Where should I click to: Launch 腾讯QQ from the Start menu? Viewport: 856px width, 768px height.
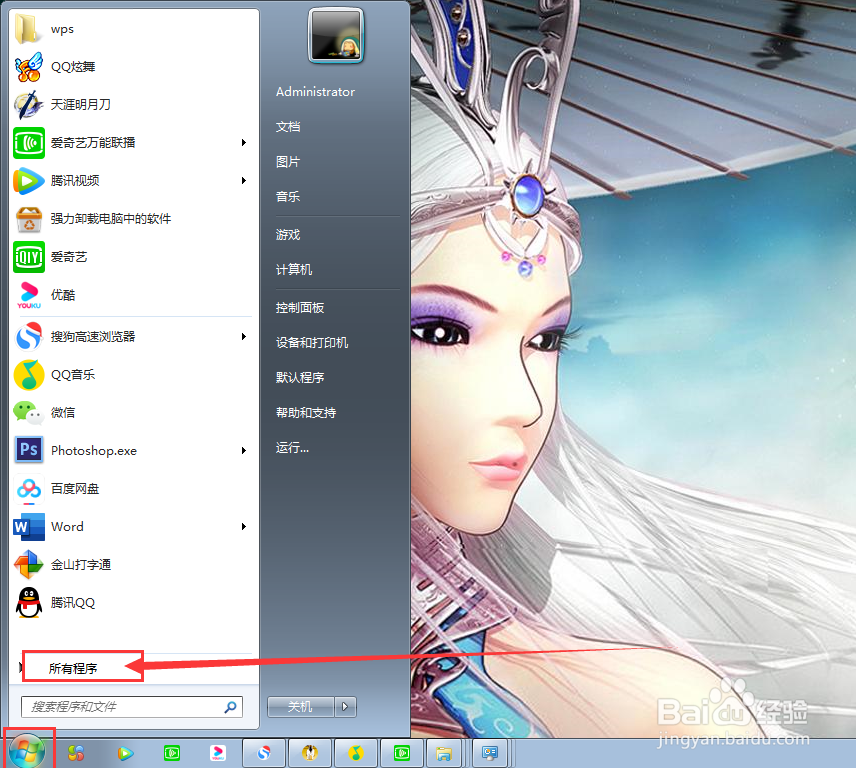[132, 603]
